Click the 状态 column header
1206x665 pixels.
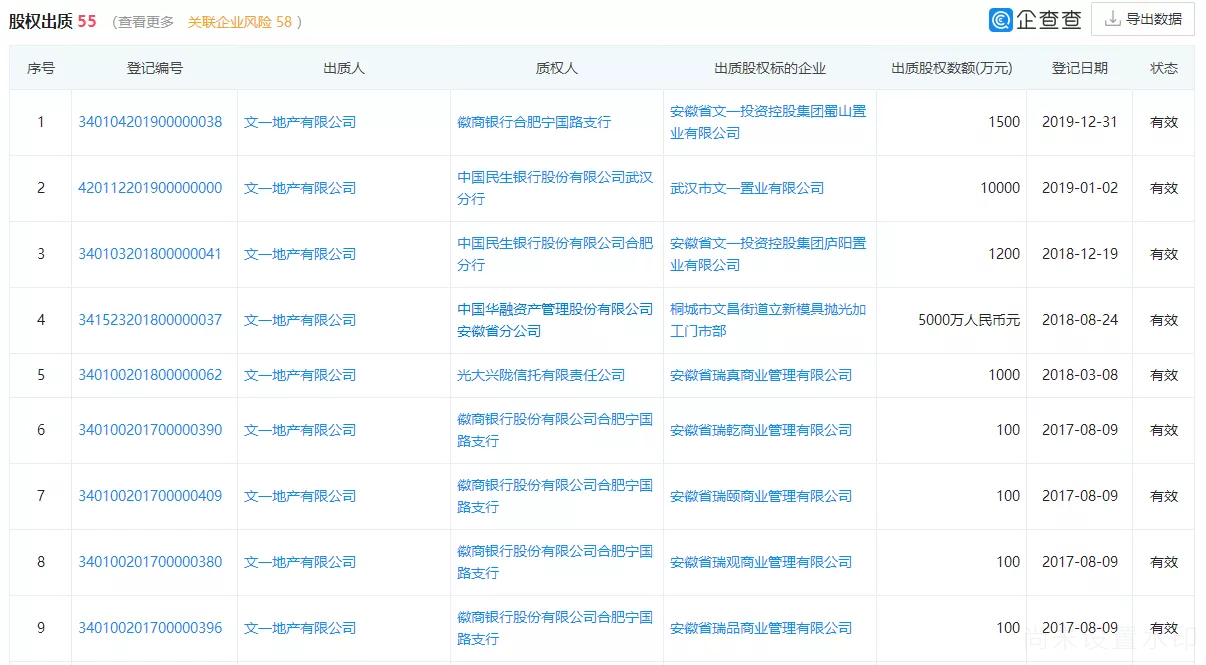(x=1164, y=68)
